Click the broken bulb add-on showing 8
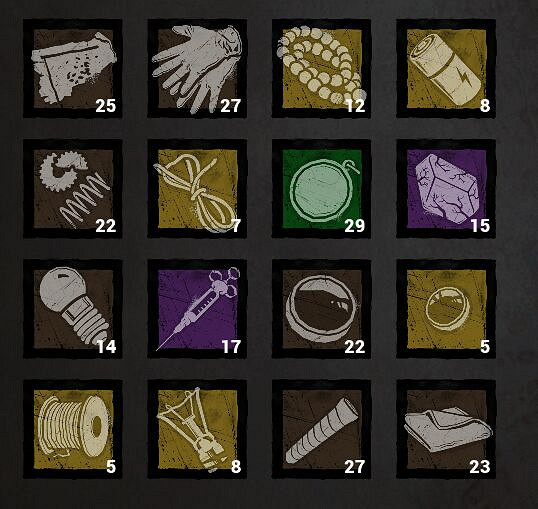The image size is (538, 509). pos(197,429)
